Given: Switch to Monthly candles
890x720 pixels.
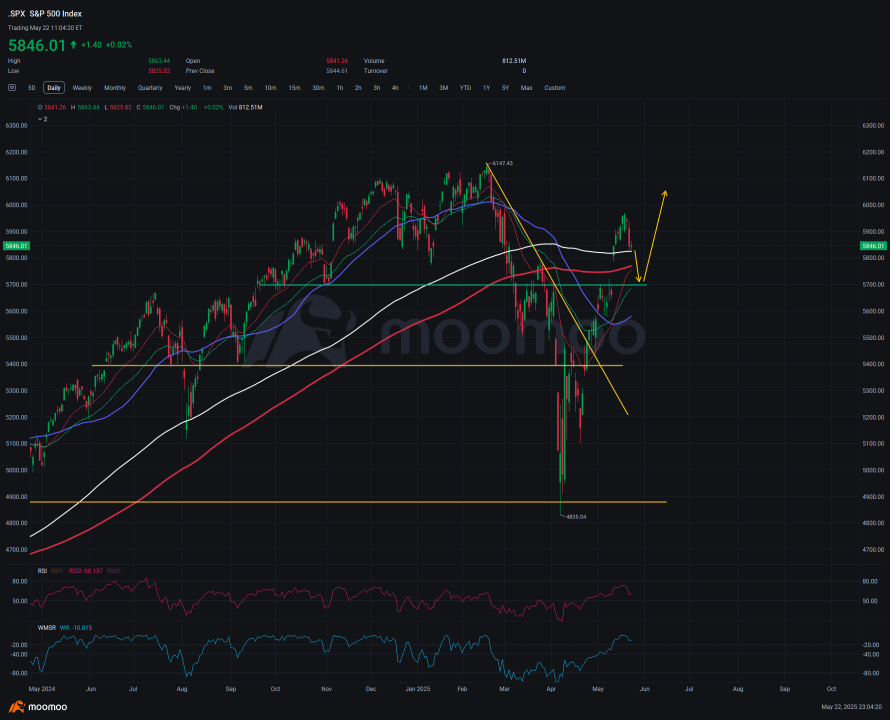Looking at the screenshot, I should (x=115, y=88).
